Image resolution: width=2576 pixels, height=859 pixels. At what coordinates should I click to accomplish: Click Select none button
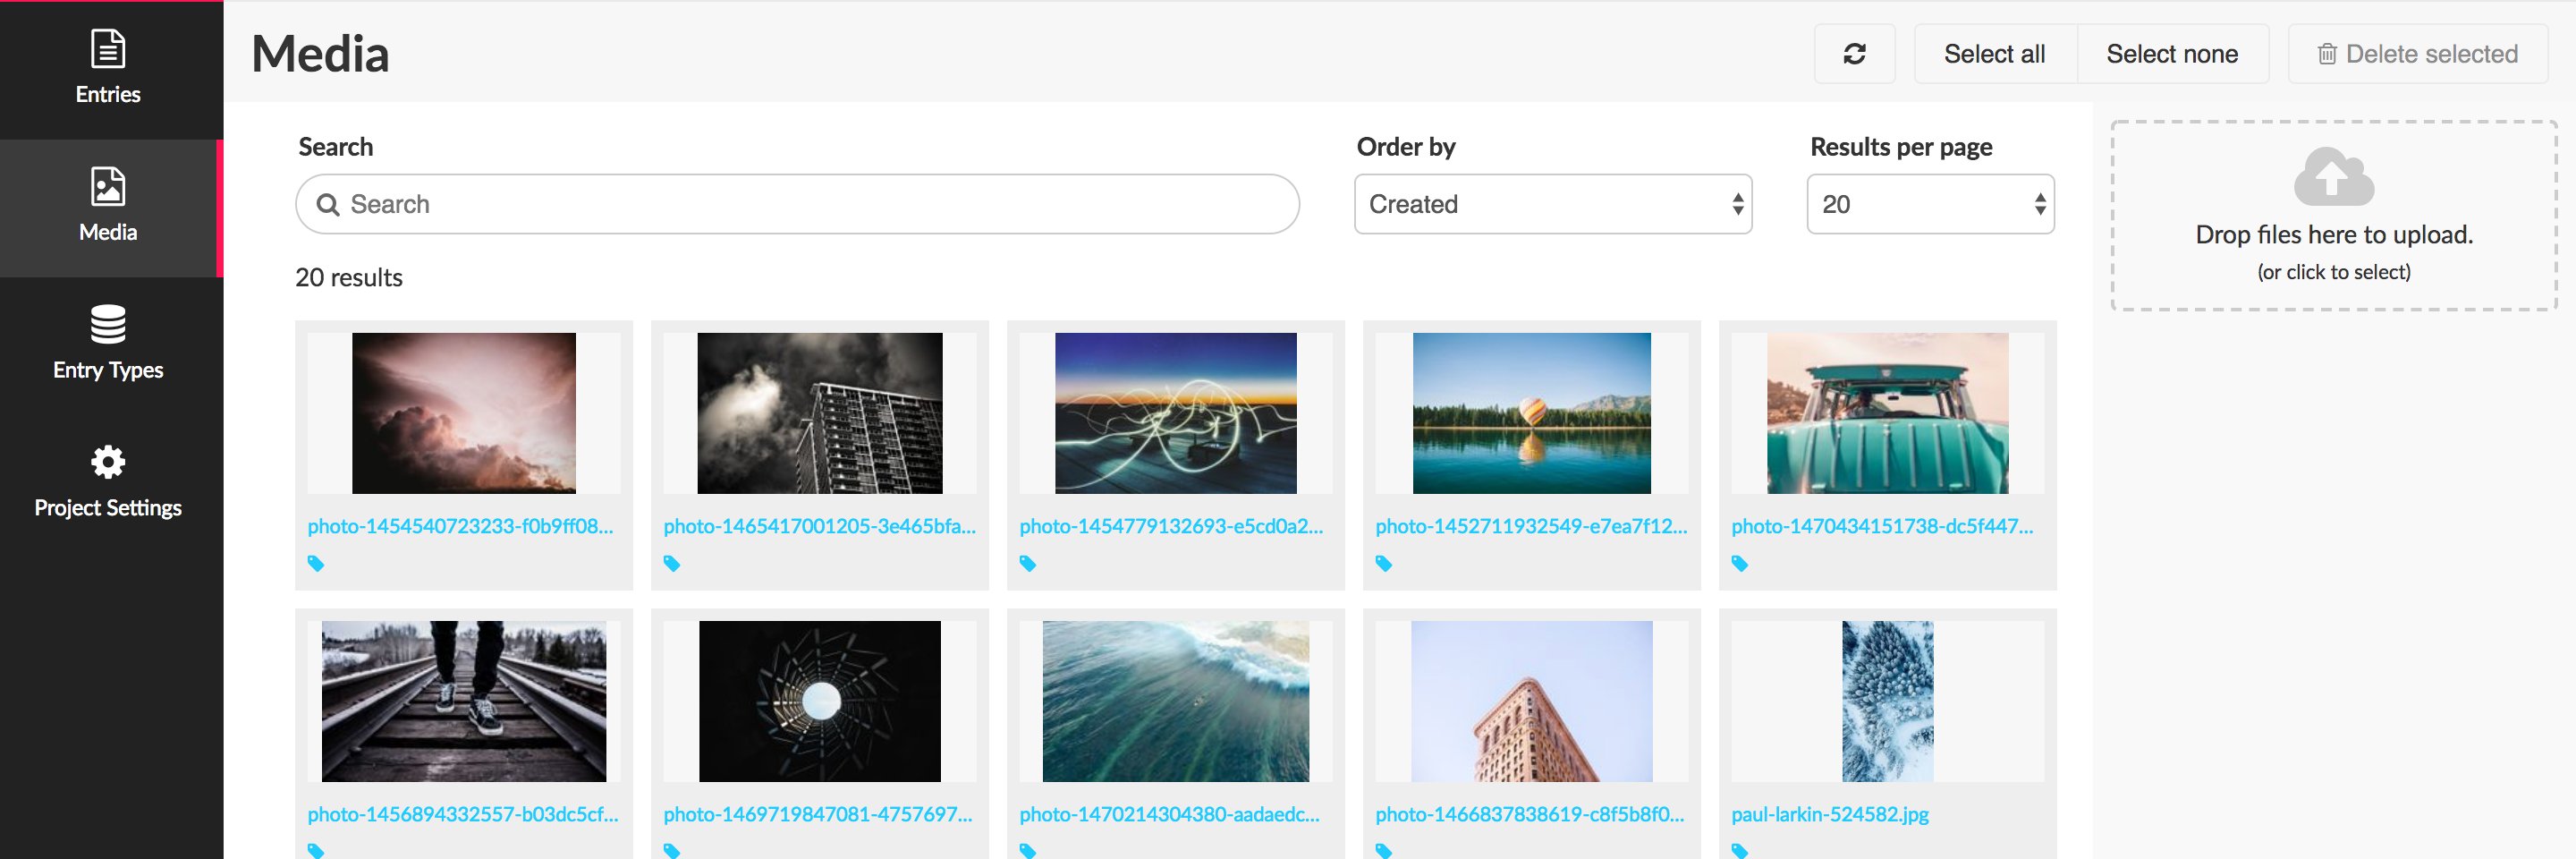point(2172,54)
